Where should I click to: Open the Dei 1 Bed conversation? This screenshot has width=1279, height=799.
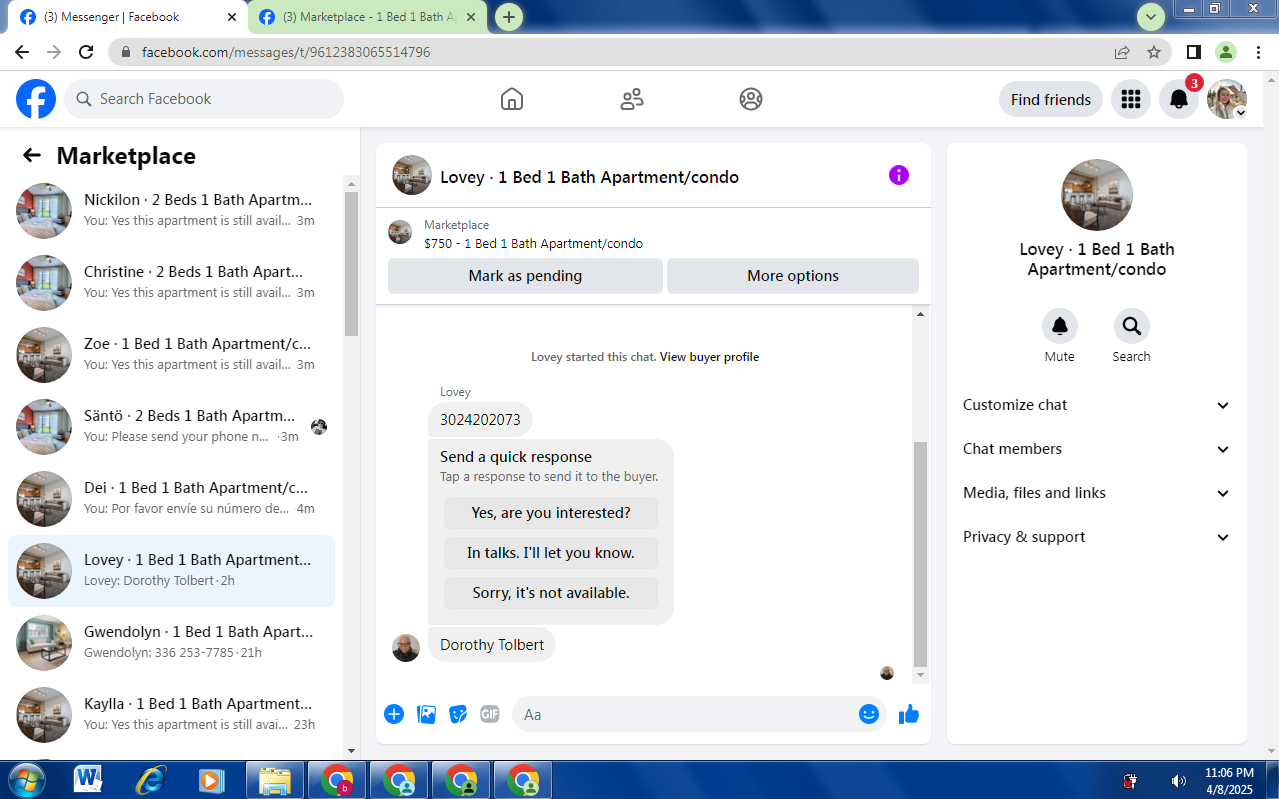point(172,498)
